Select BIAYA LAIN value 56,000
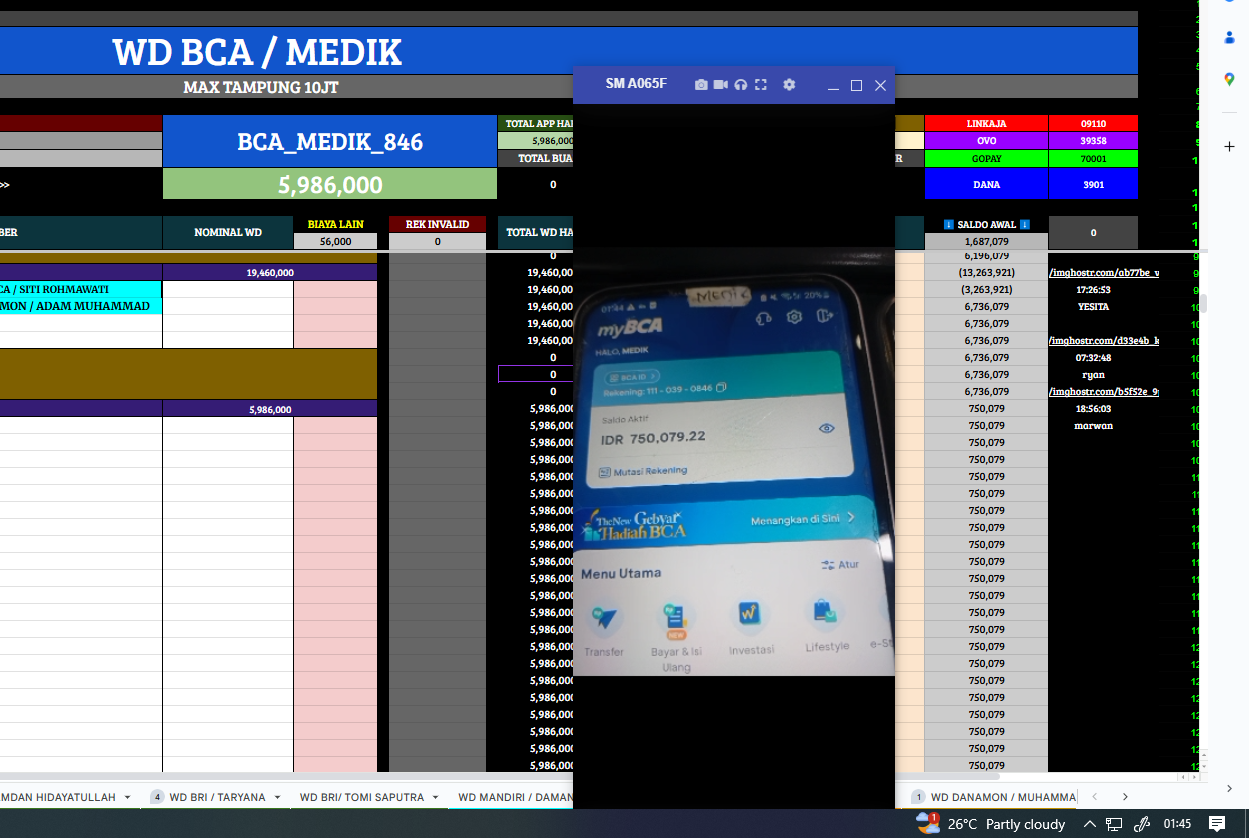 (335, 241)
